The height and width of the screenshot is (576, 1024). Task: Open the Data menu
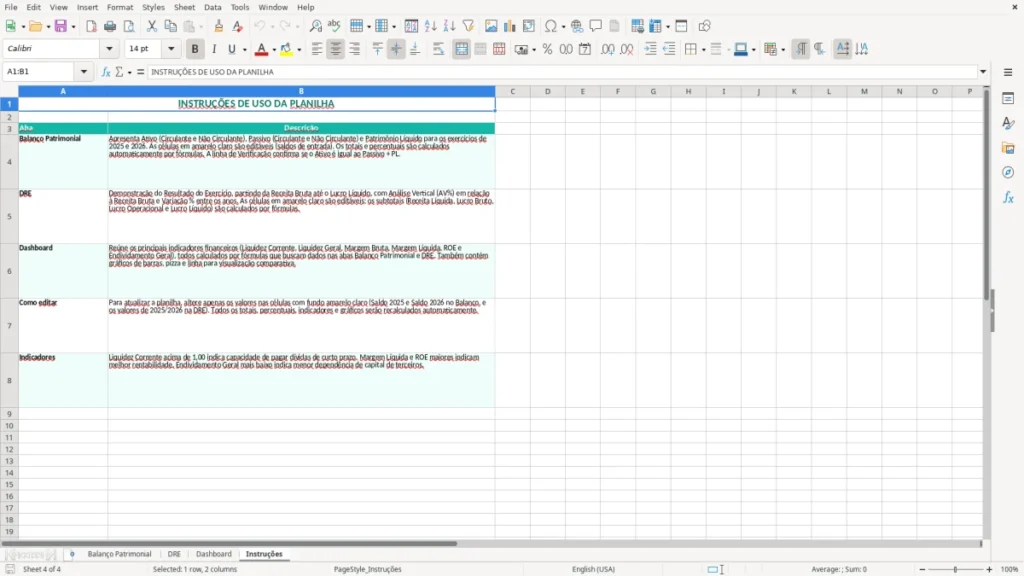(213, 7)
